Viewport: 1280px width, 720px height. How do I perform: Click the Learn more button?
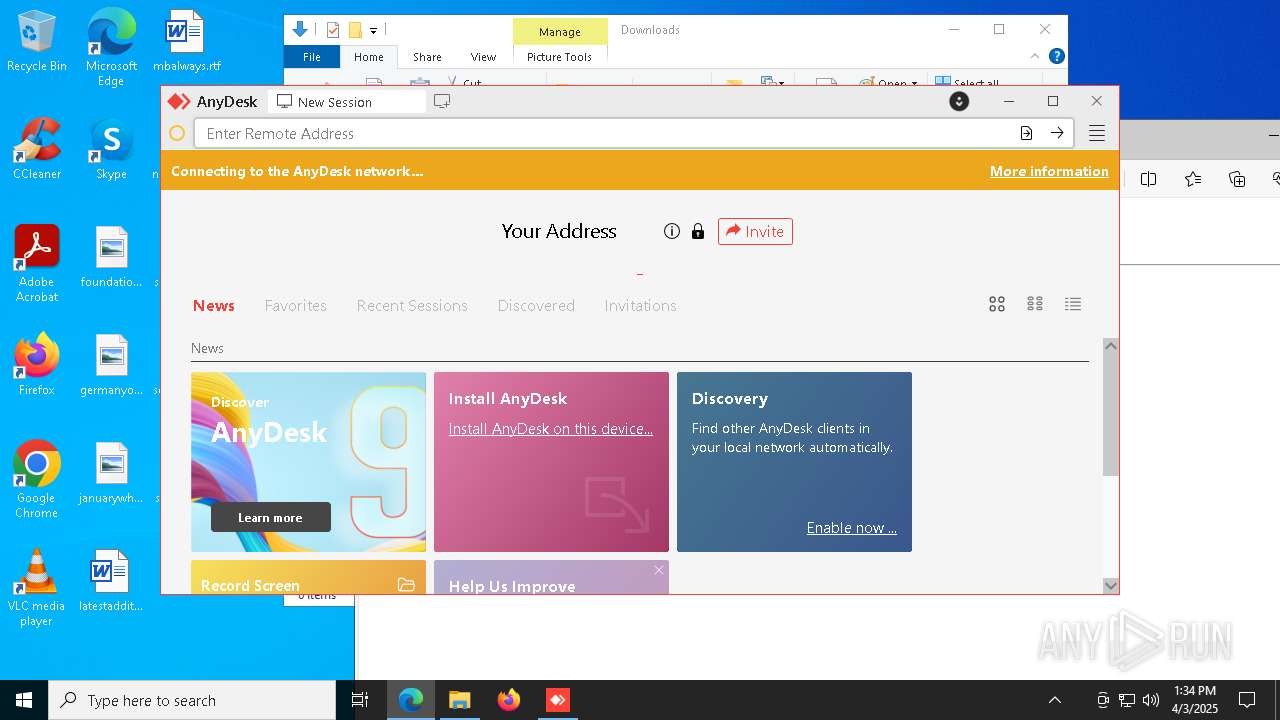click(x=270, y=517)
